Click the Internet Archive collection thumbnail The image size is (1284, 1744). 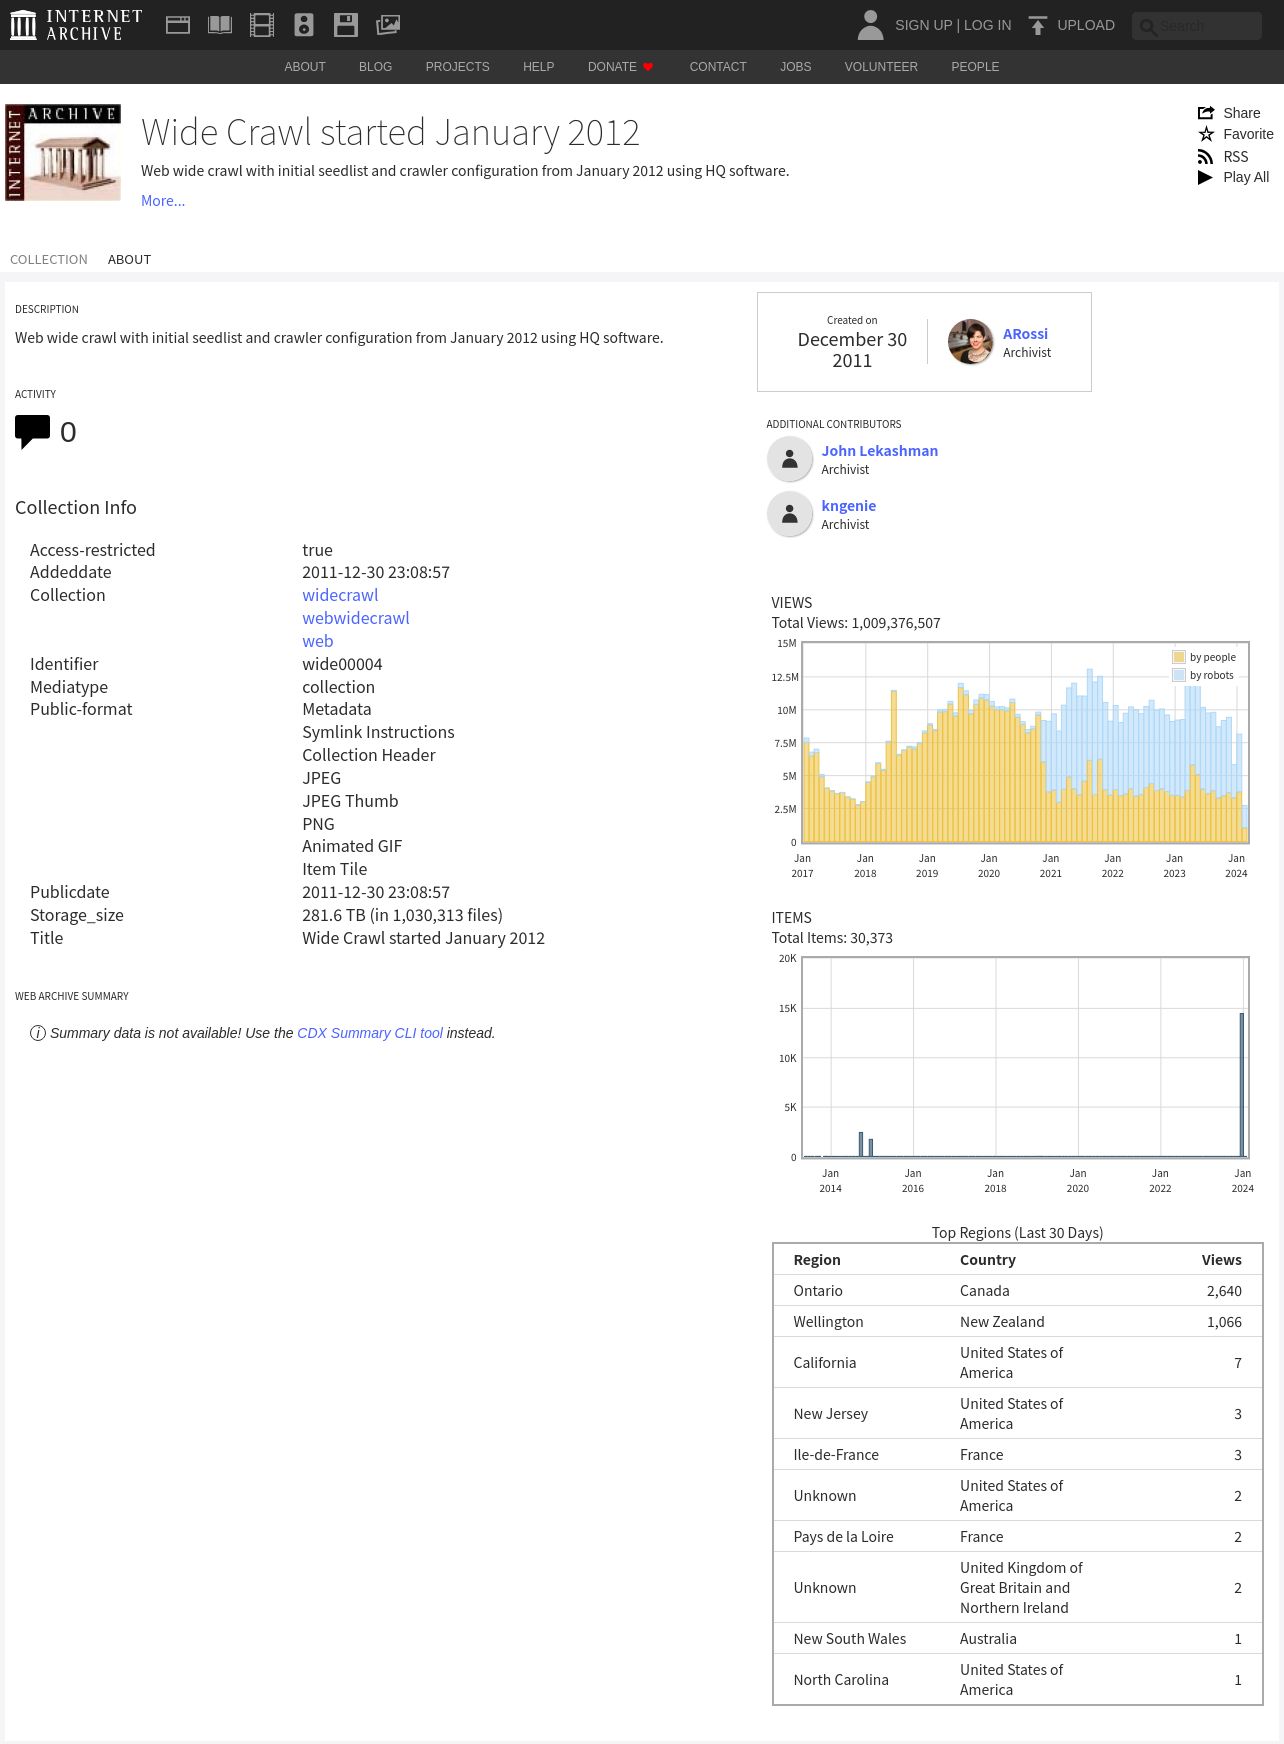(63, 152)
